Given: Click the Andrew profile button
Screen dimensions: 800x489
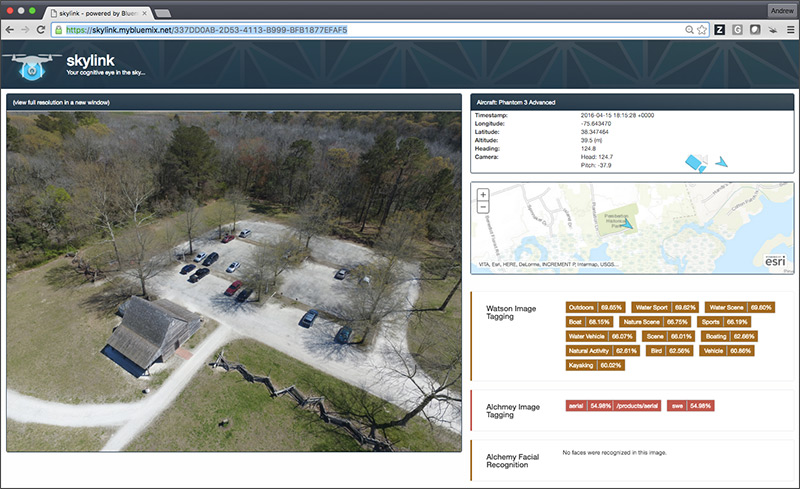Looking at the screenshot, I should pos(782,11).
